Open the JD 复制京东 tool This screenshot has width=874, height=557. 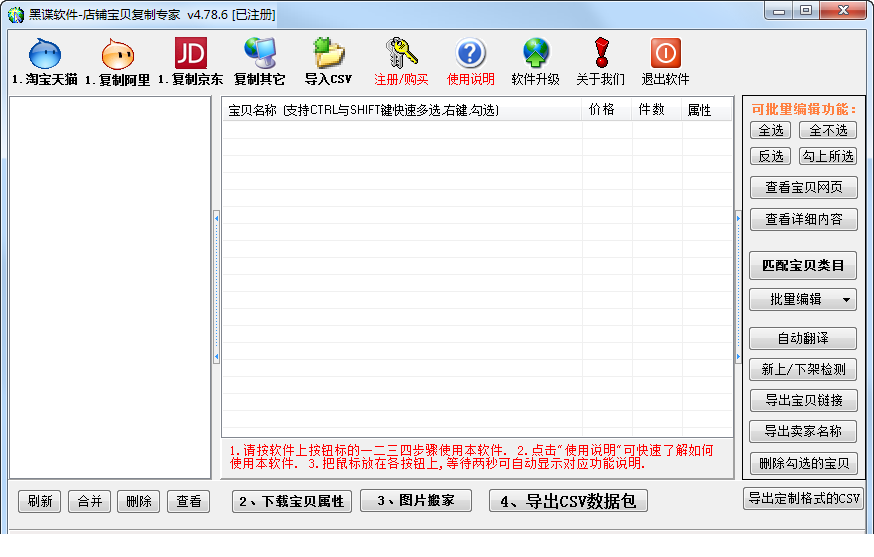[191, 61]
